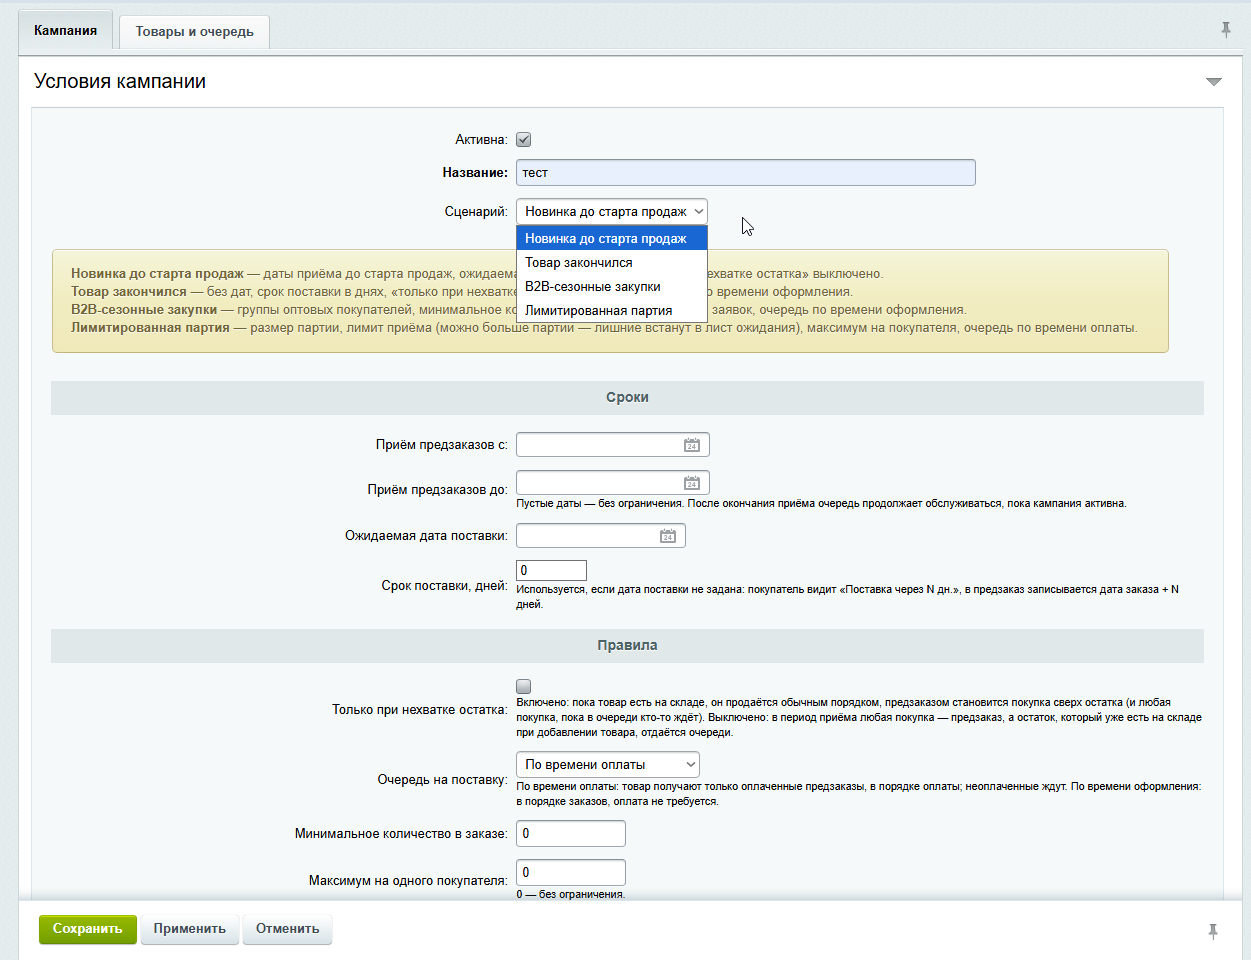
Task: Click the pin icon in the tab bar
Action: [x=1226, y=30]
